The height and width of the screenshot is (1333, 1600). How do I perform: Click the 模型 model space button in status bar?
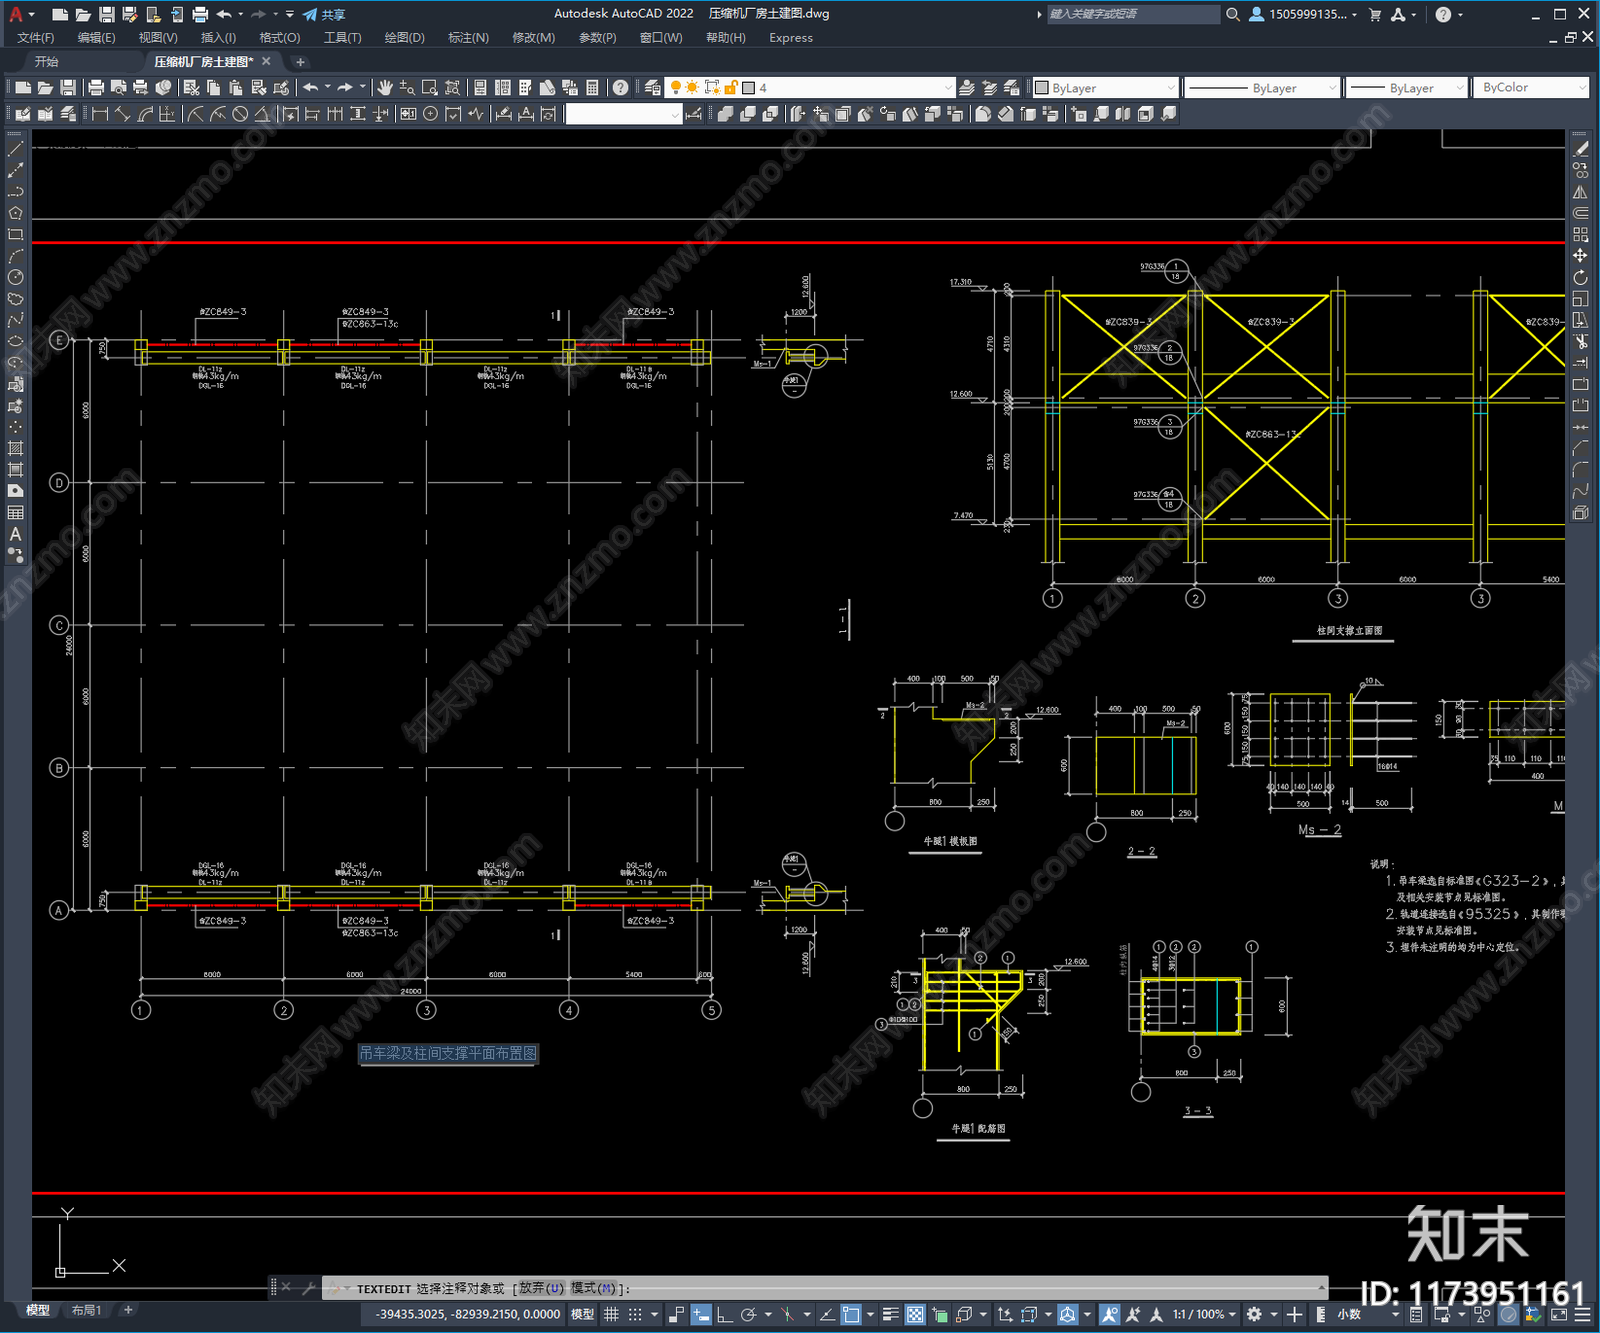point(582,1314)
